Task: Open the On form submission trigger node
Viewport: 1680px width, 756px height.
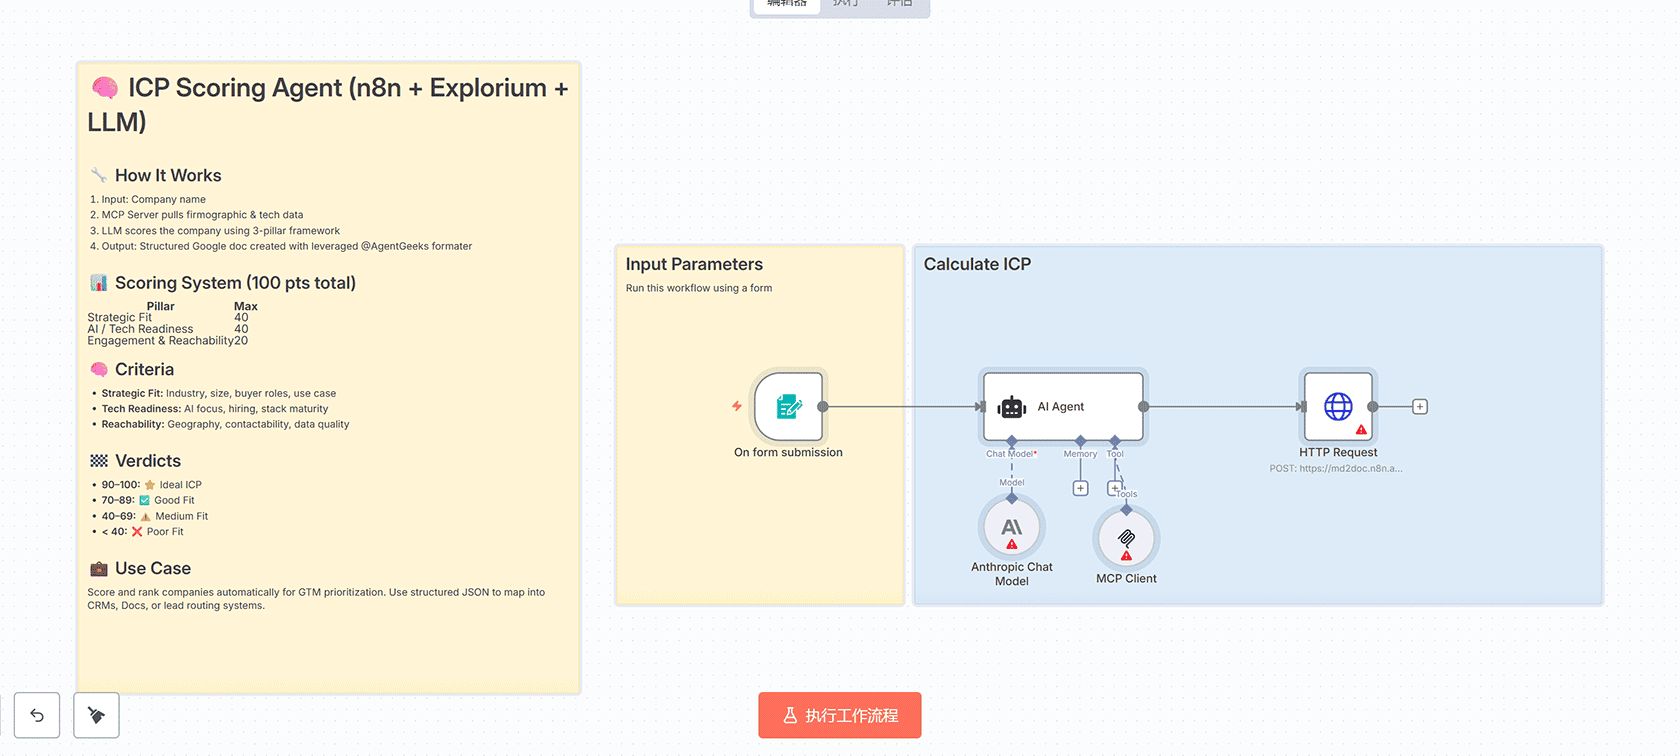Action: (789, 407)
